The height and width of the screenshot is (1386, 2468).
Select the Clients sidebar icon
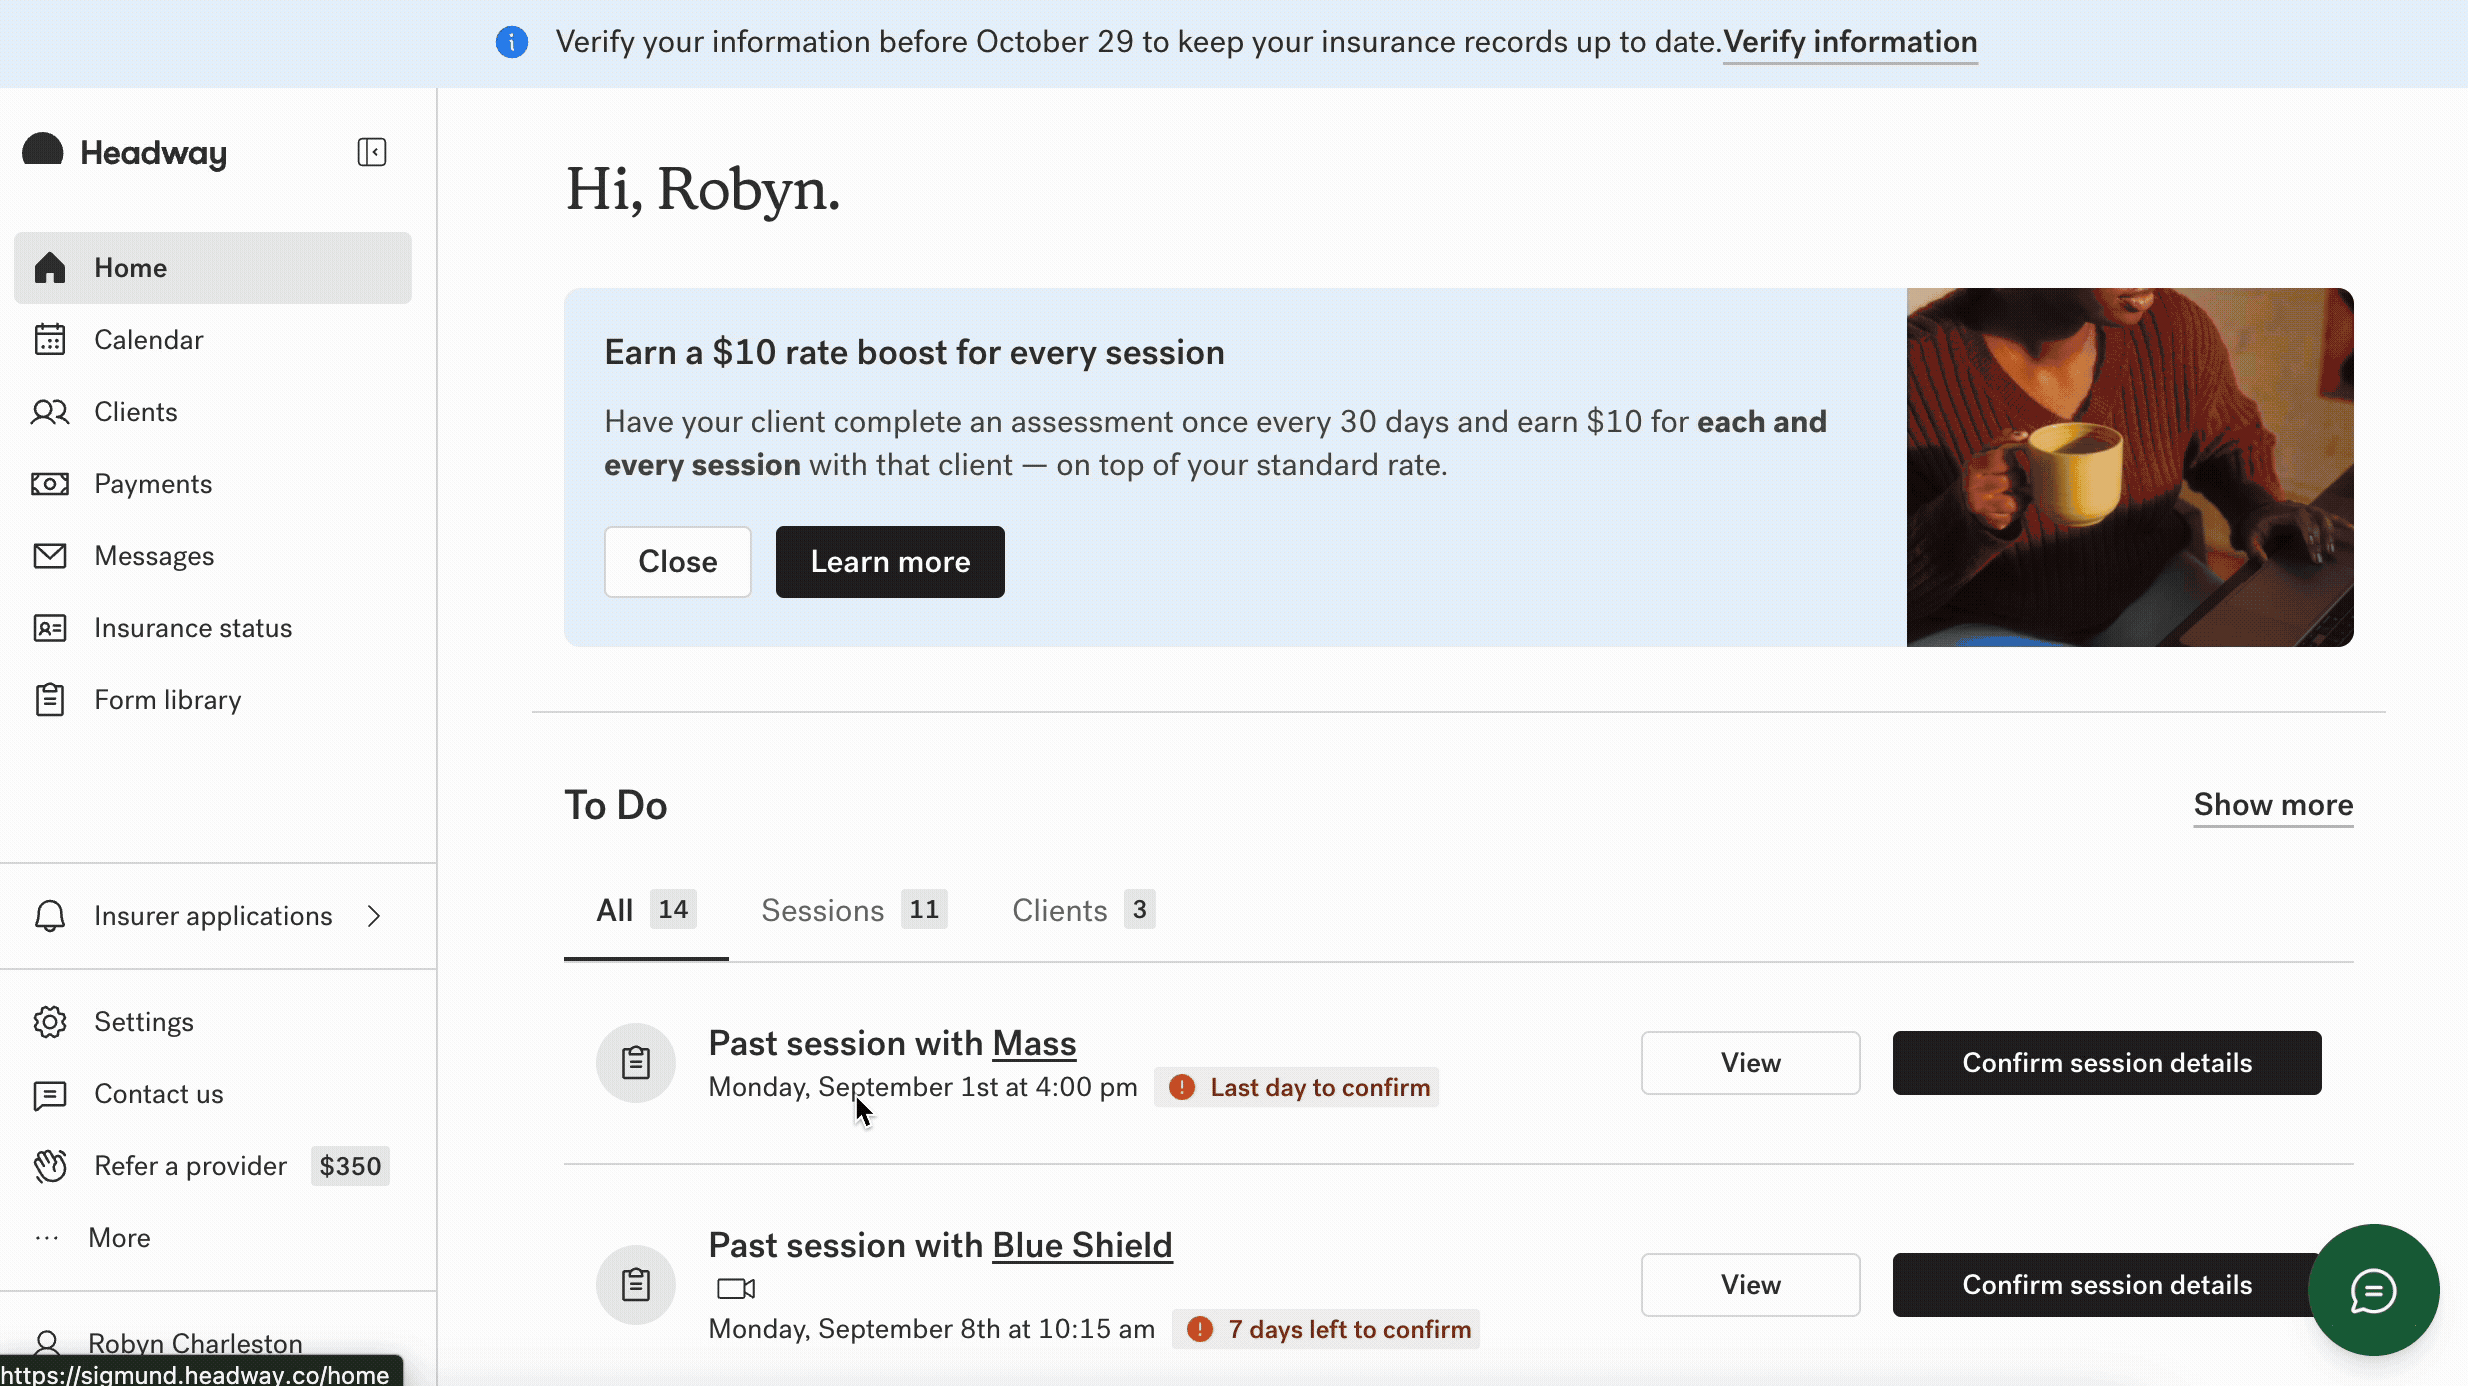pyautogui.click(x=51, y=411)
